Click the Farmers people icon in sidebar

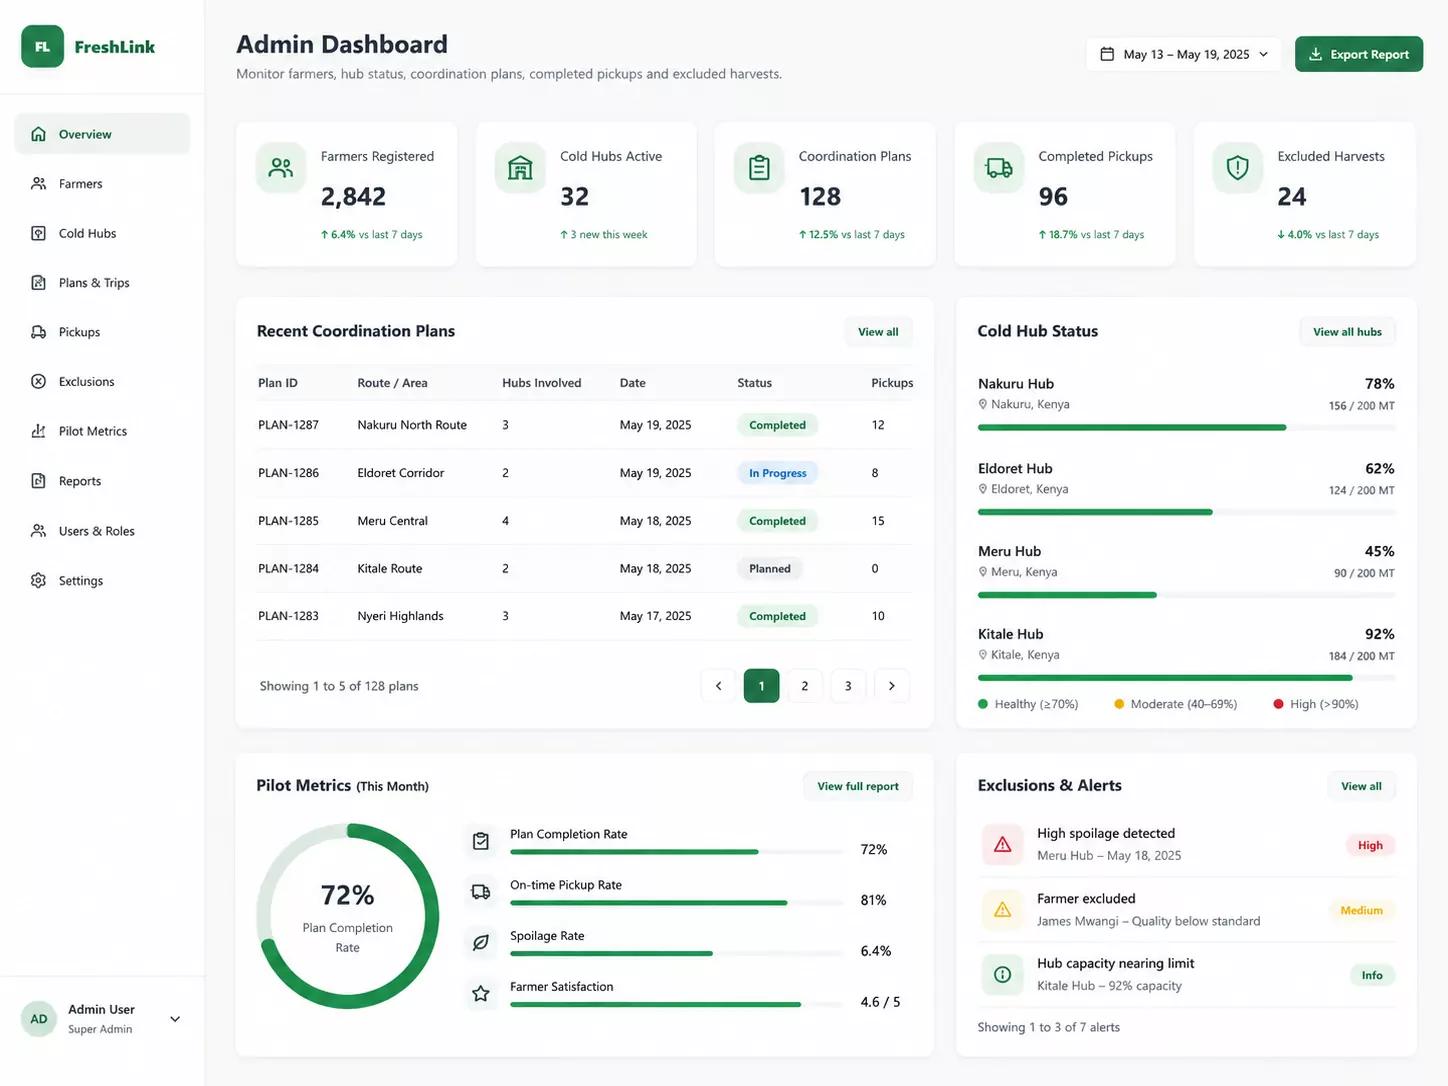point(38,184)
